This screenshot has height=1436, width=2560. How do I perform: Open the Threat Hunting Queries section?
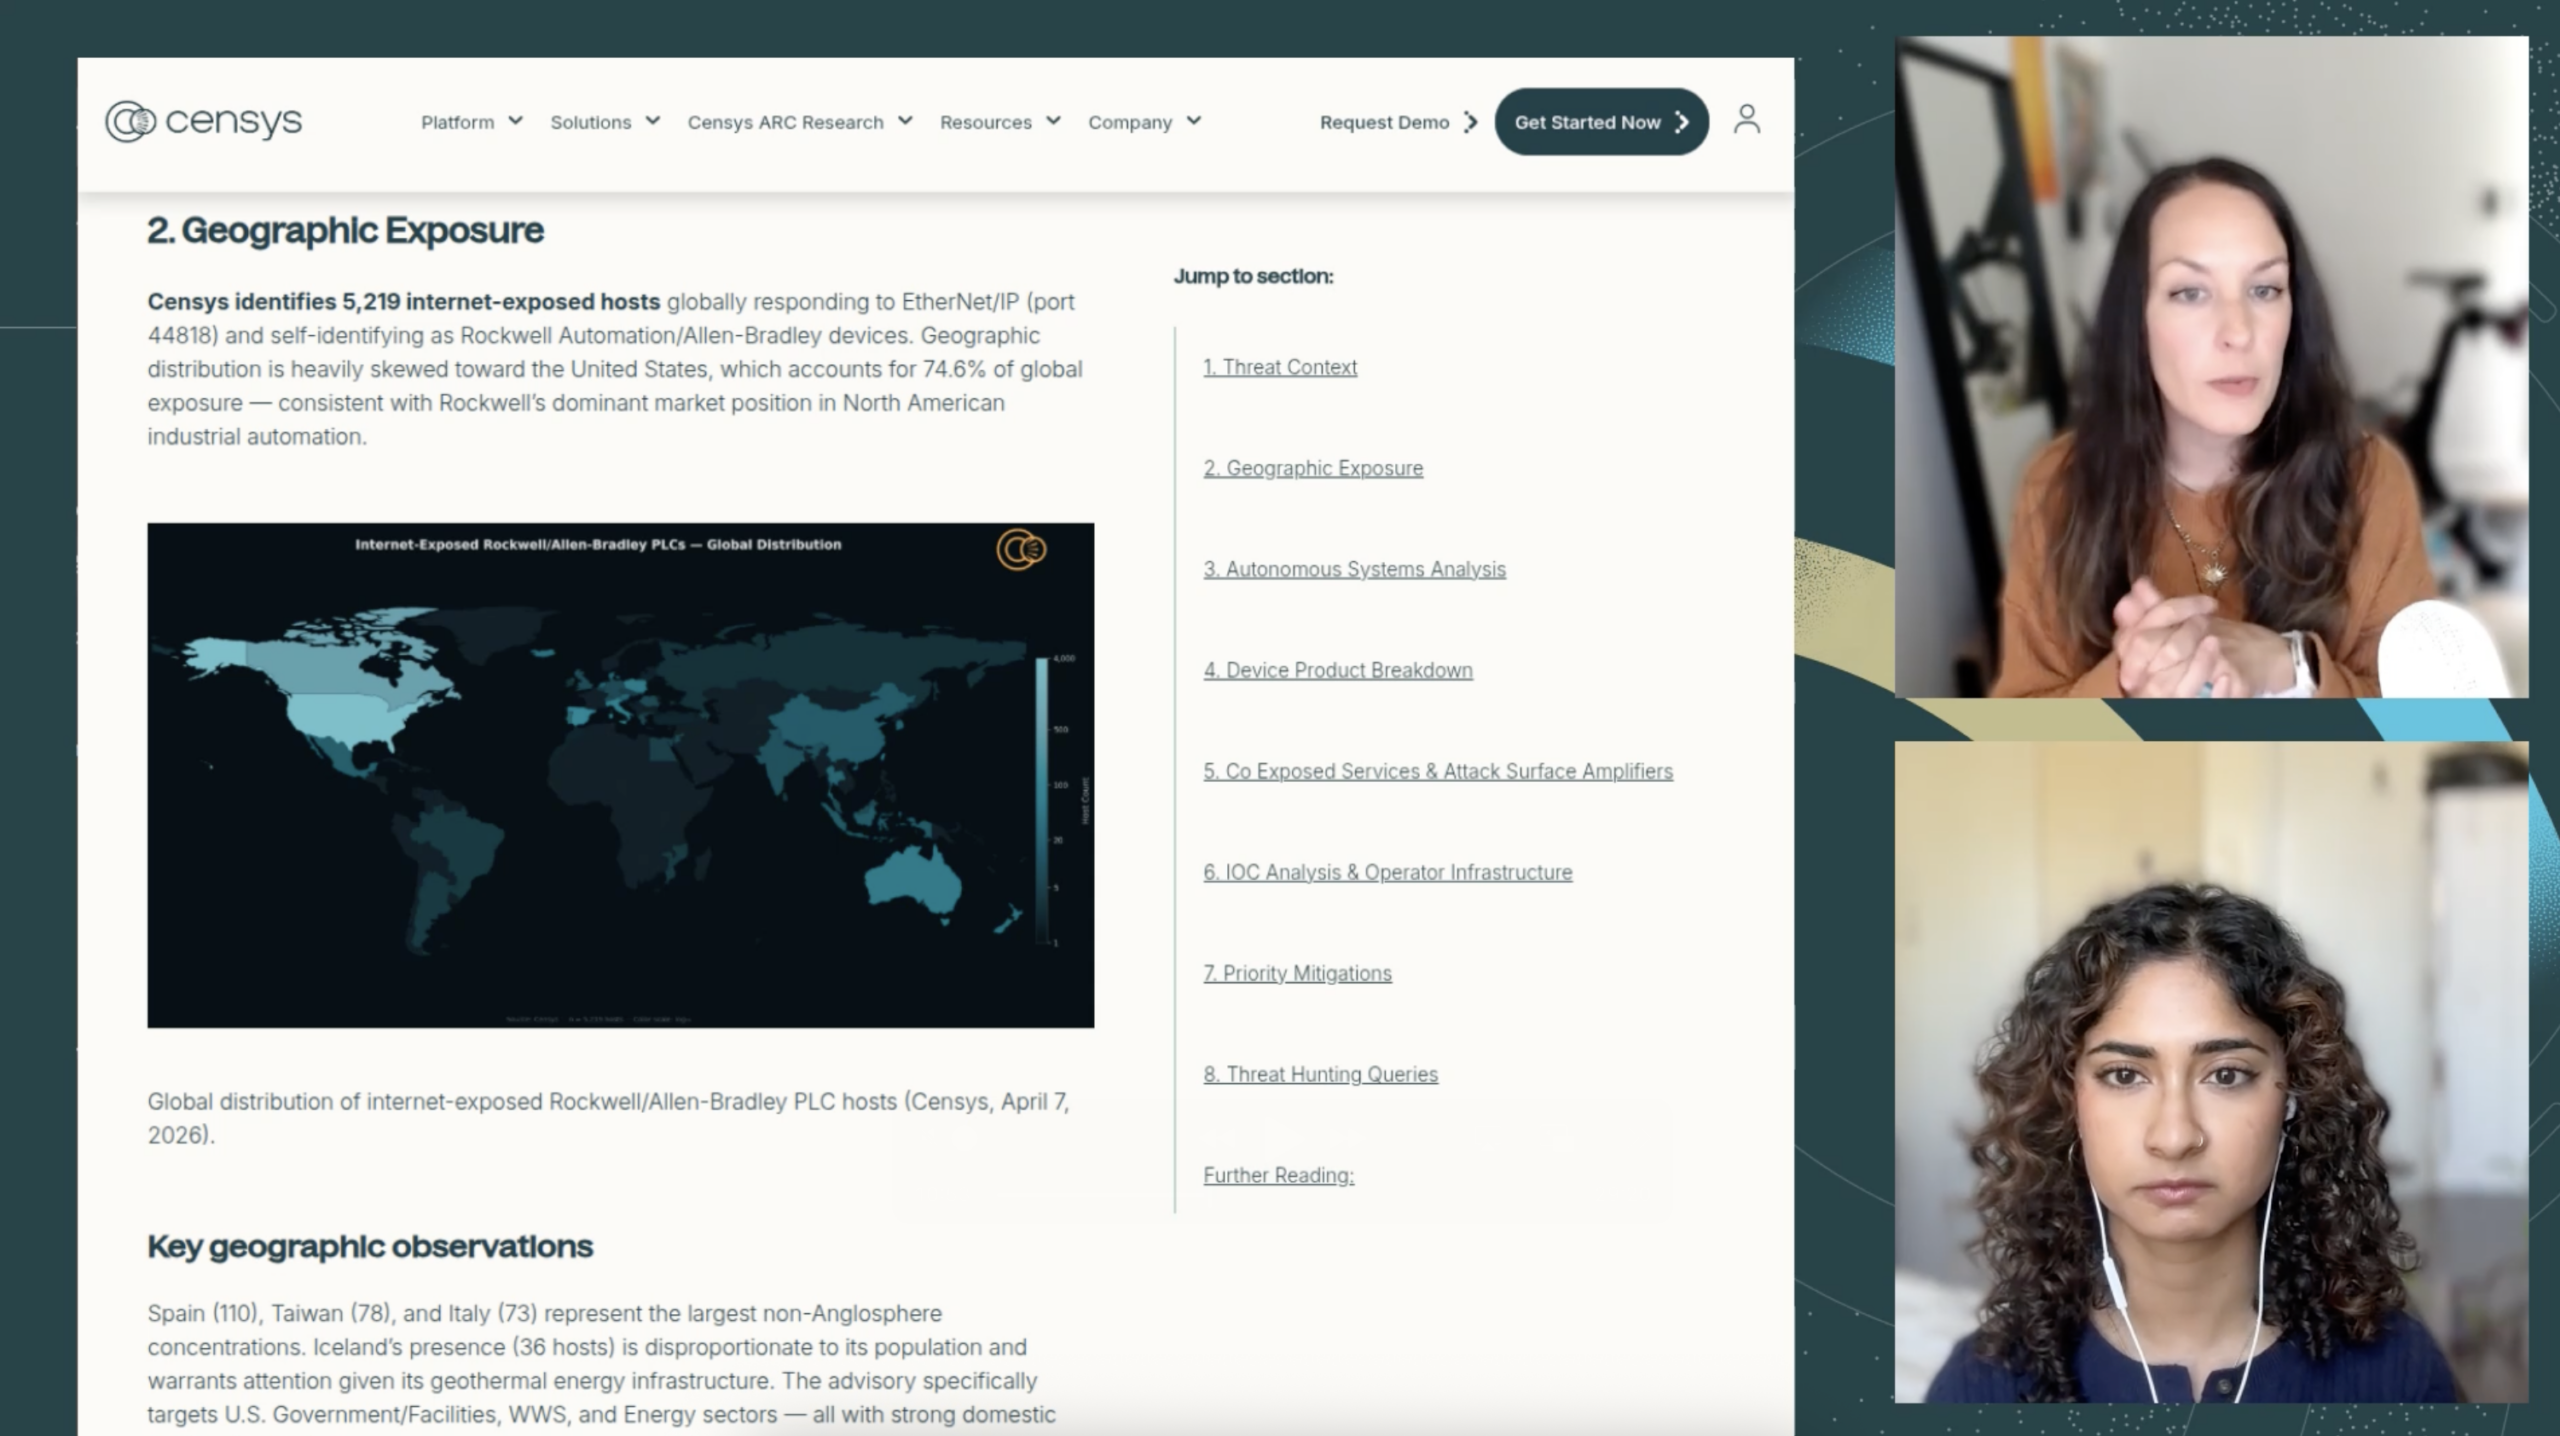pyautogui.click(x=1321, y=1074)
